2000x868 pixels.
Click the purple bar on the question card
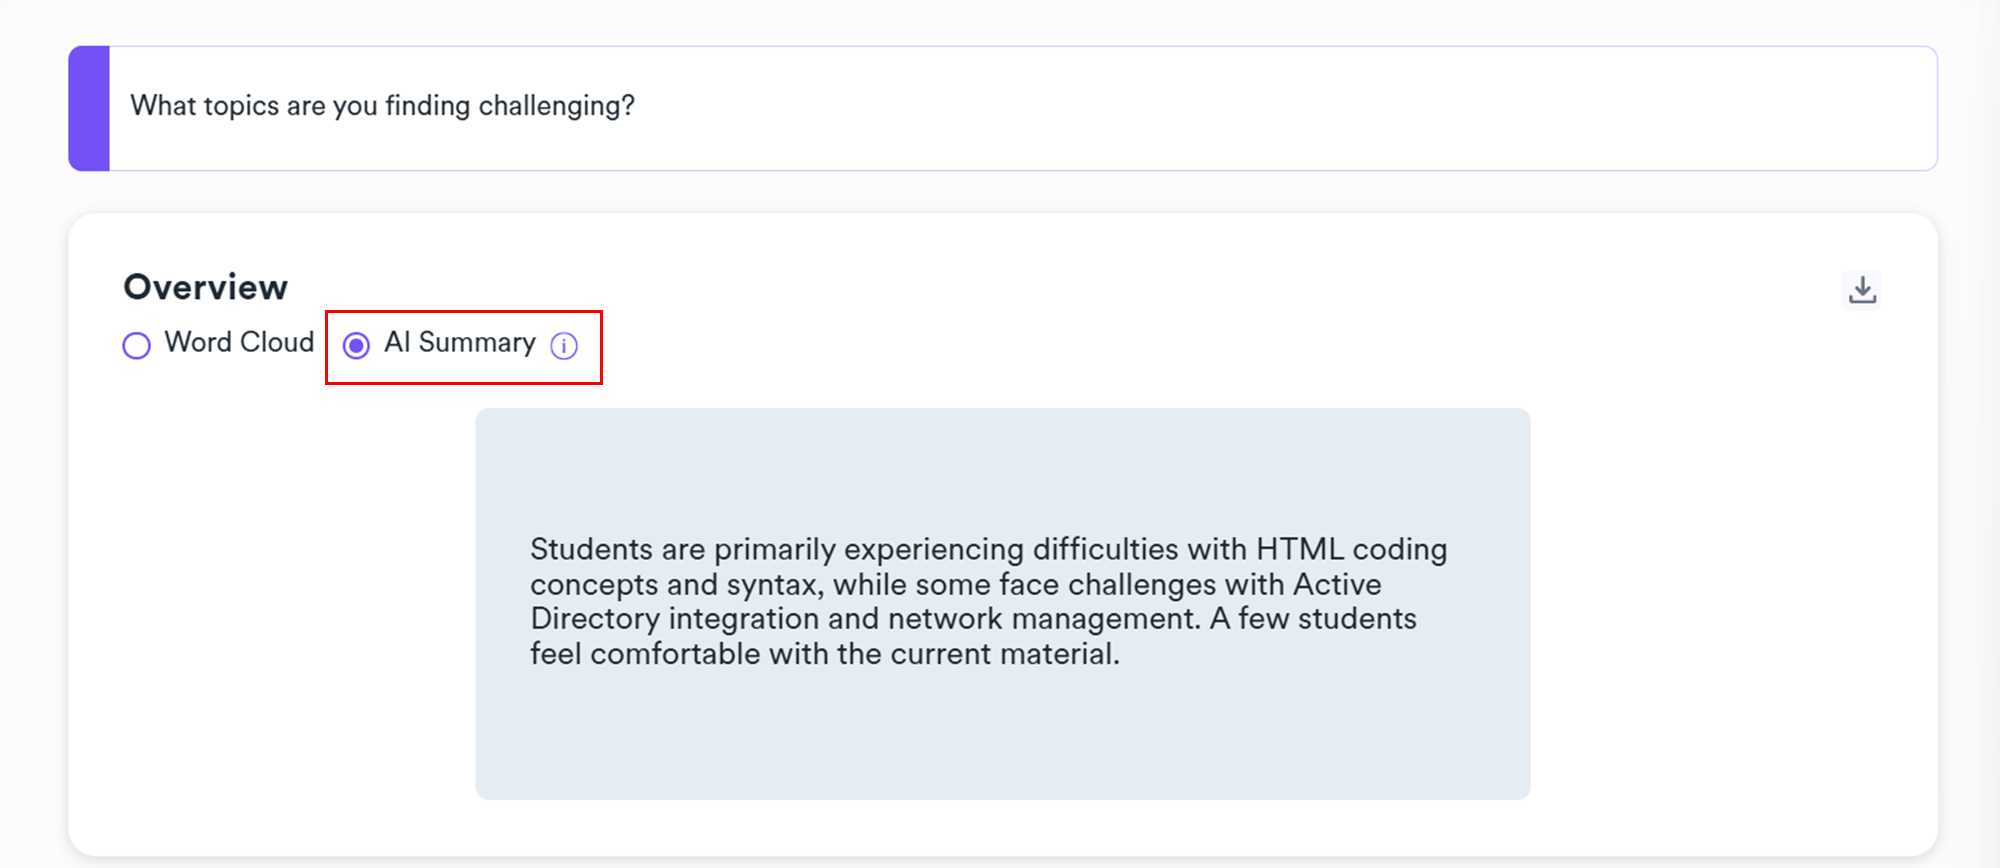[89, 108]
